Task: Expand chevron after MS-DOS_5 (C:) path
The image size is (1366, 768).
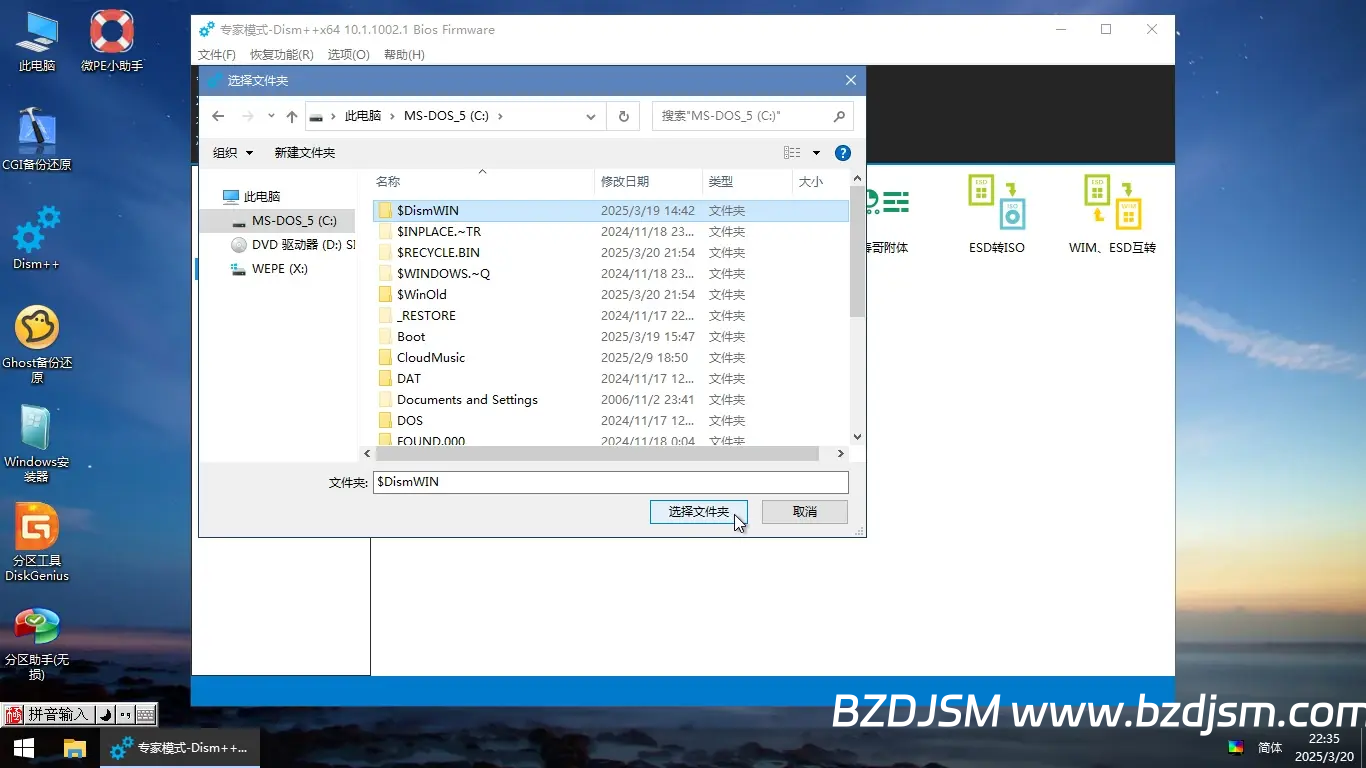Action: [500, 116]
